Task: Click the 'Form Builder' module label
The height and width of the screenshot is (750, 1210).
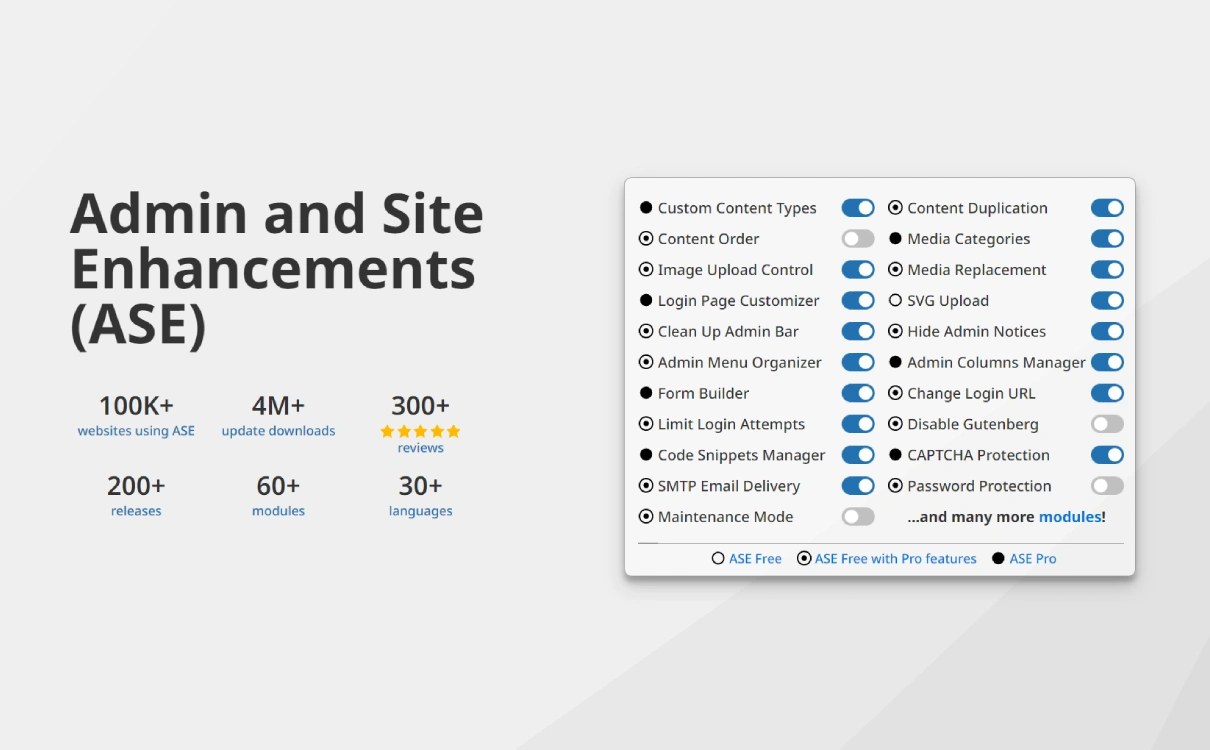Action: (x=703, y=393)
